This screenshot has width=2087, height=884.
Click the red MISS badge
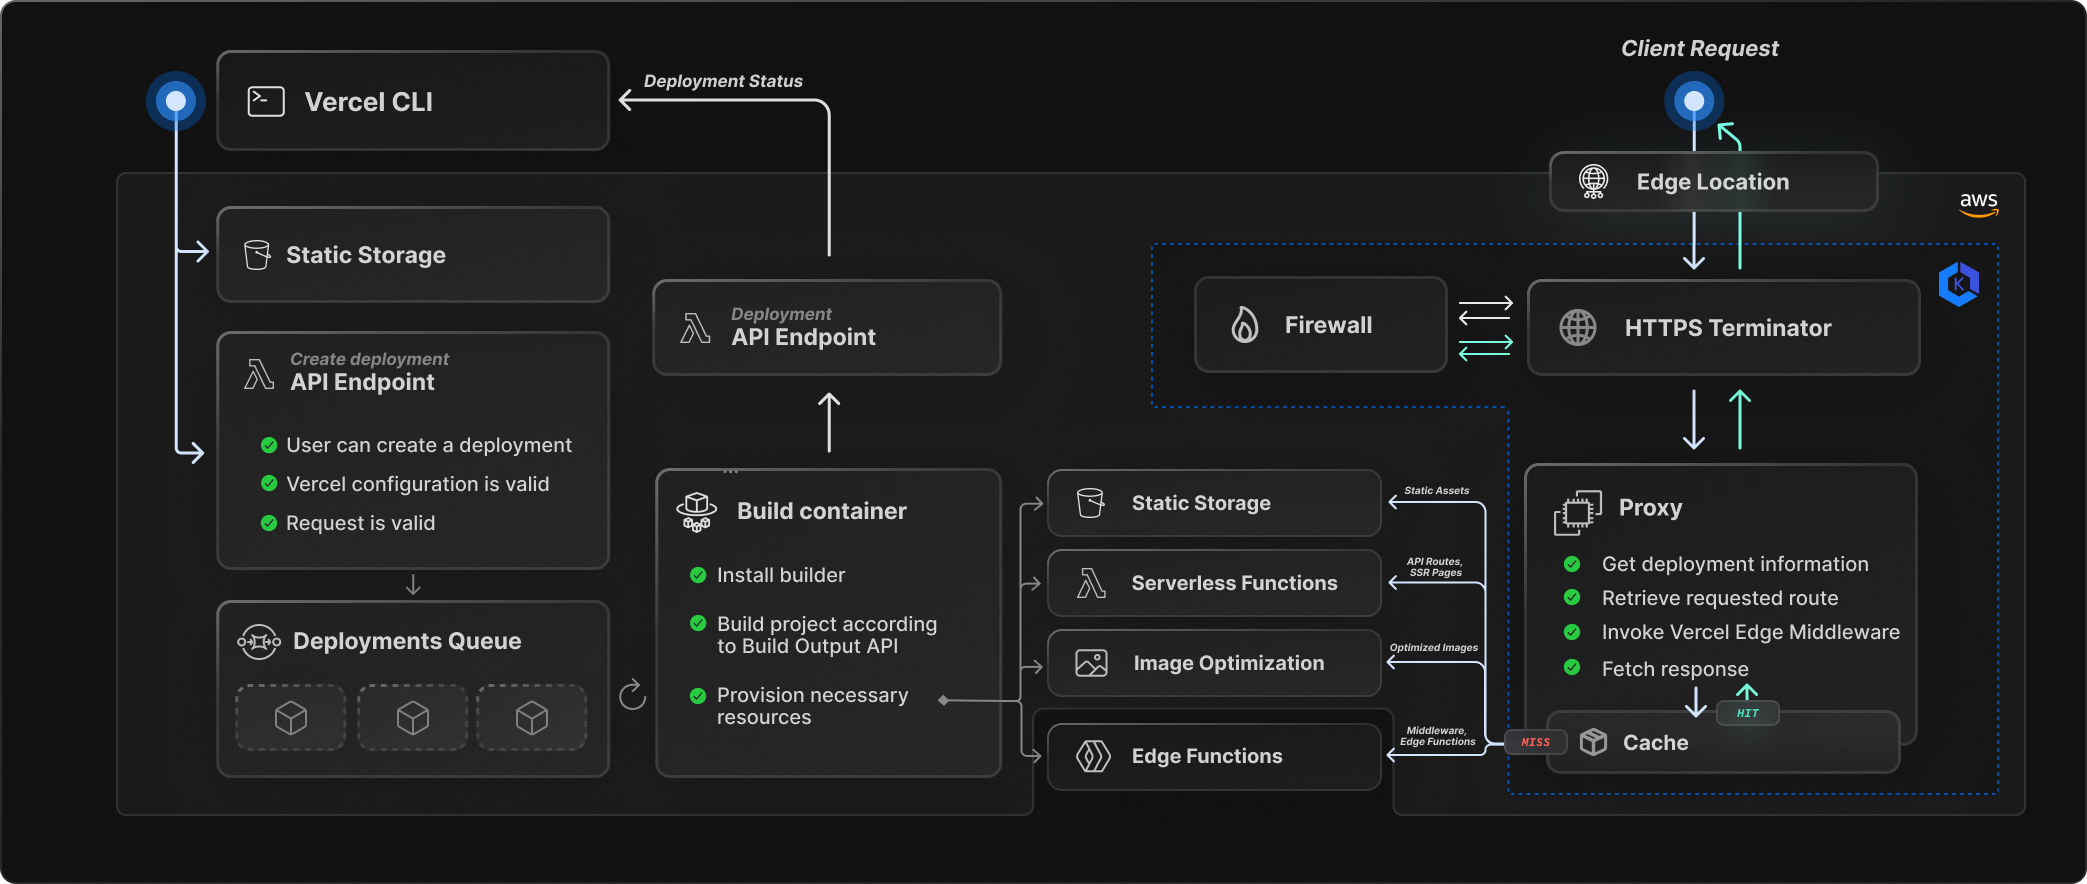click(x=1535, y=742)
